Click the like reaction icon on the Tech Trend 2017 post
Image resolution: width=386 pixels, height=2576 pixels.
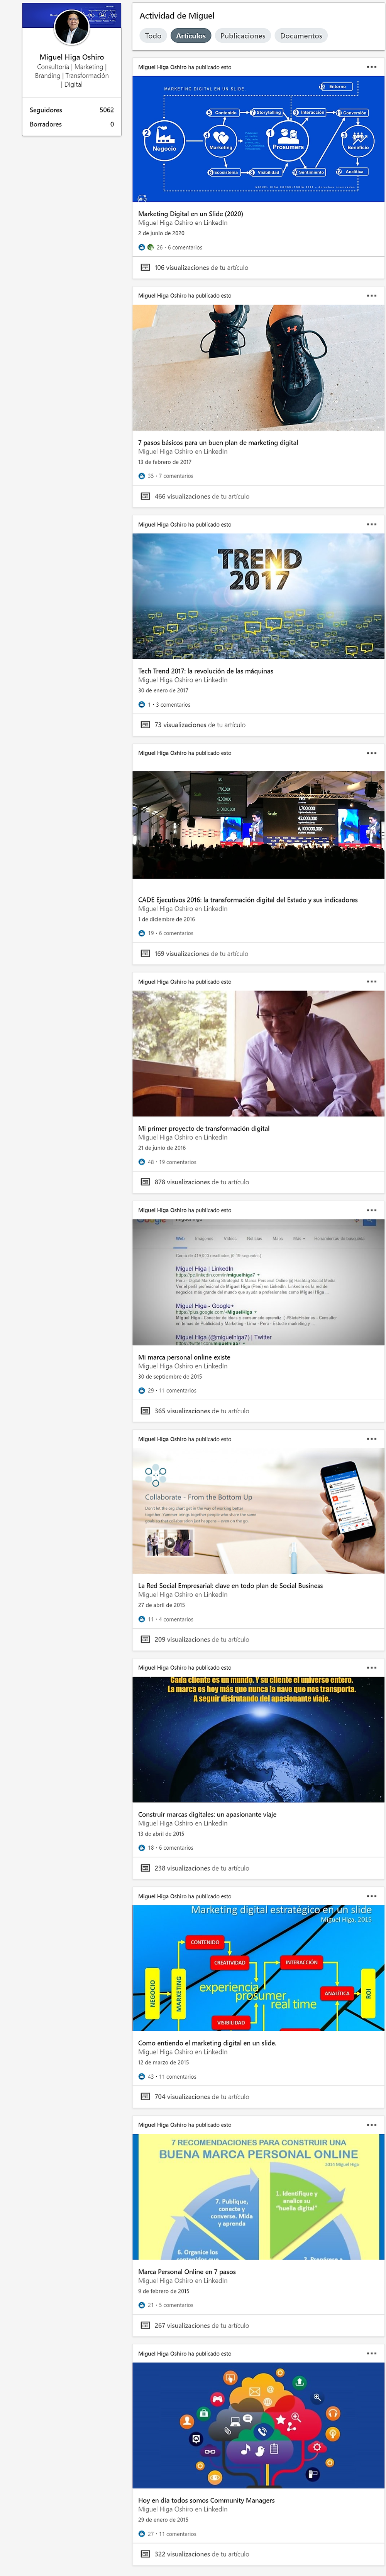(142, 705)
